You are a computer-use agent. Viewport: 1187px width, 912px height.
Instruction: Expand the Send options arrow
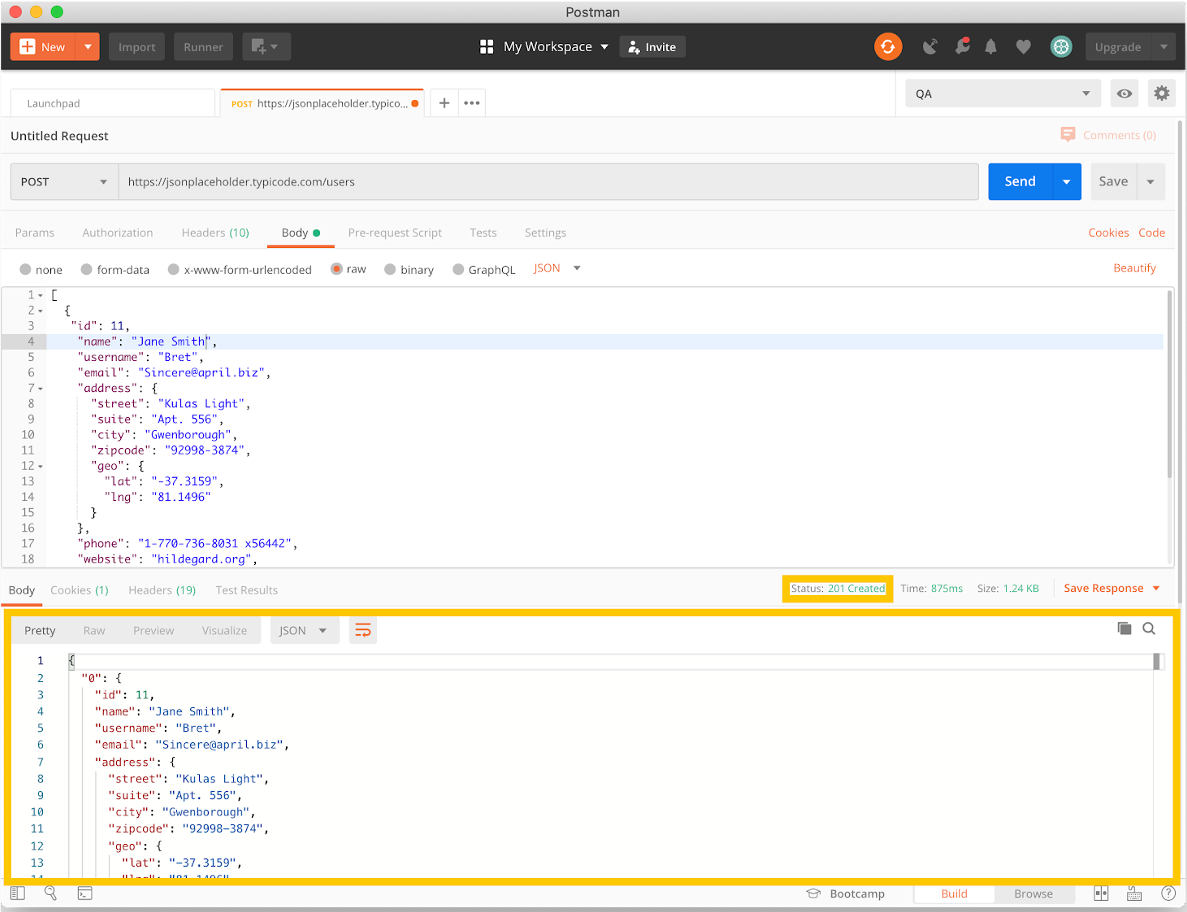1066,182
